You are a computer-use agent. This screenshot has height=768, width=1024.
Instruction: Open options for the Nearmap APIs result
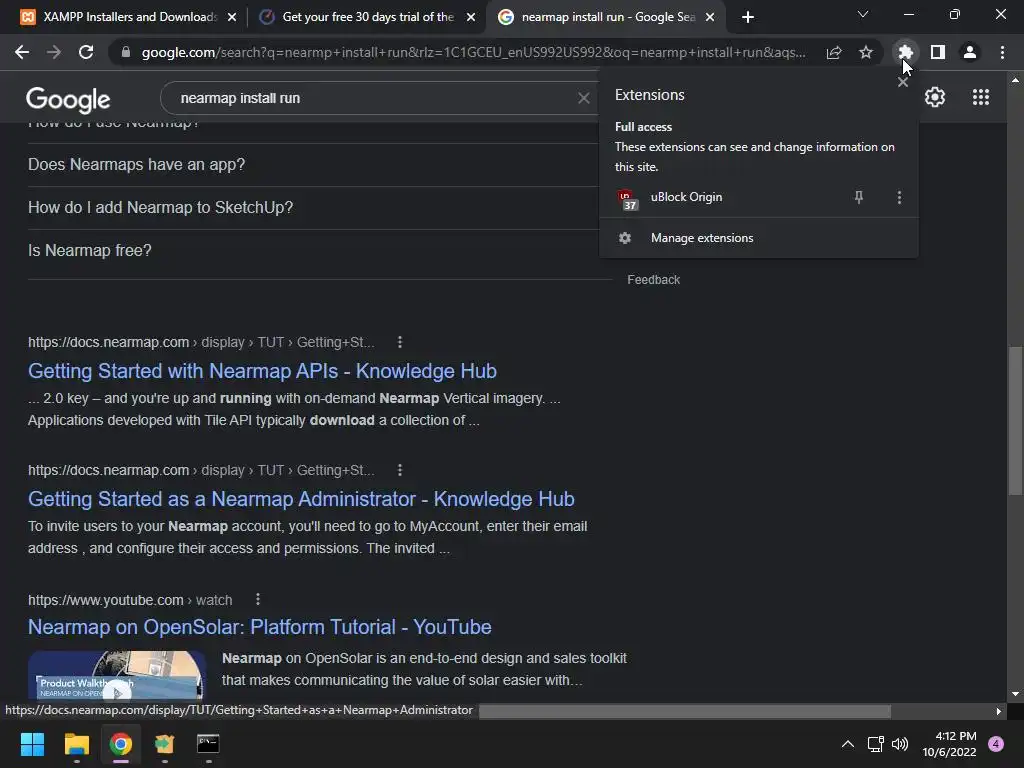click(x=400, y=342)
